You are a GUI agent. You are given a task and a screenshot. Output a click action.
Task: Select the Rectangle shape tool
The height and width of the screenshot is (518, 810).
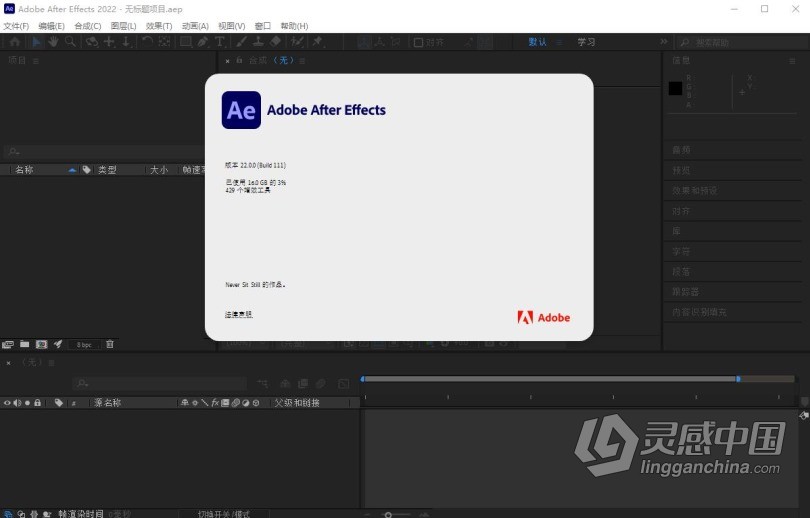point(185,42)
